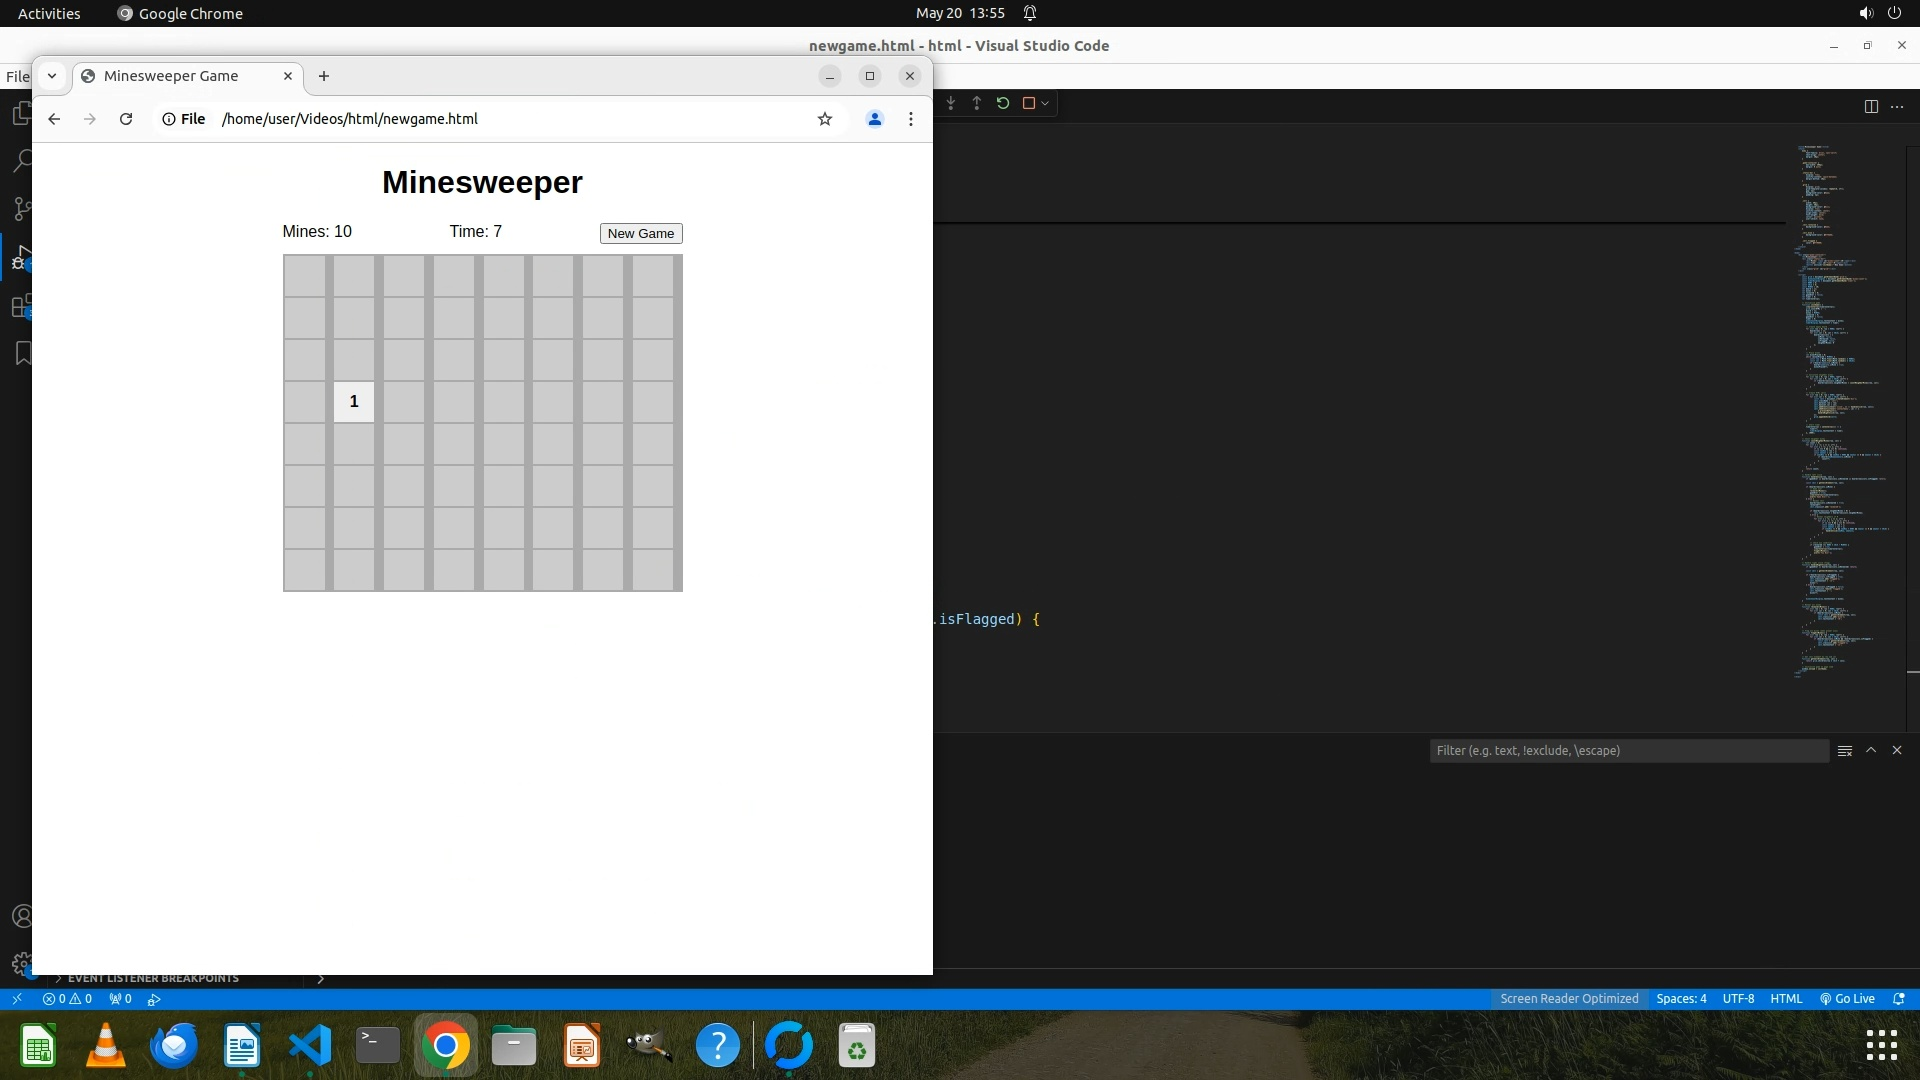Split the VS Code editor right
The width and height of the screenshot is (1920, 1080).
click(1871, 107)
